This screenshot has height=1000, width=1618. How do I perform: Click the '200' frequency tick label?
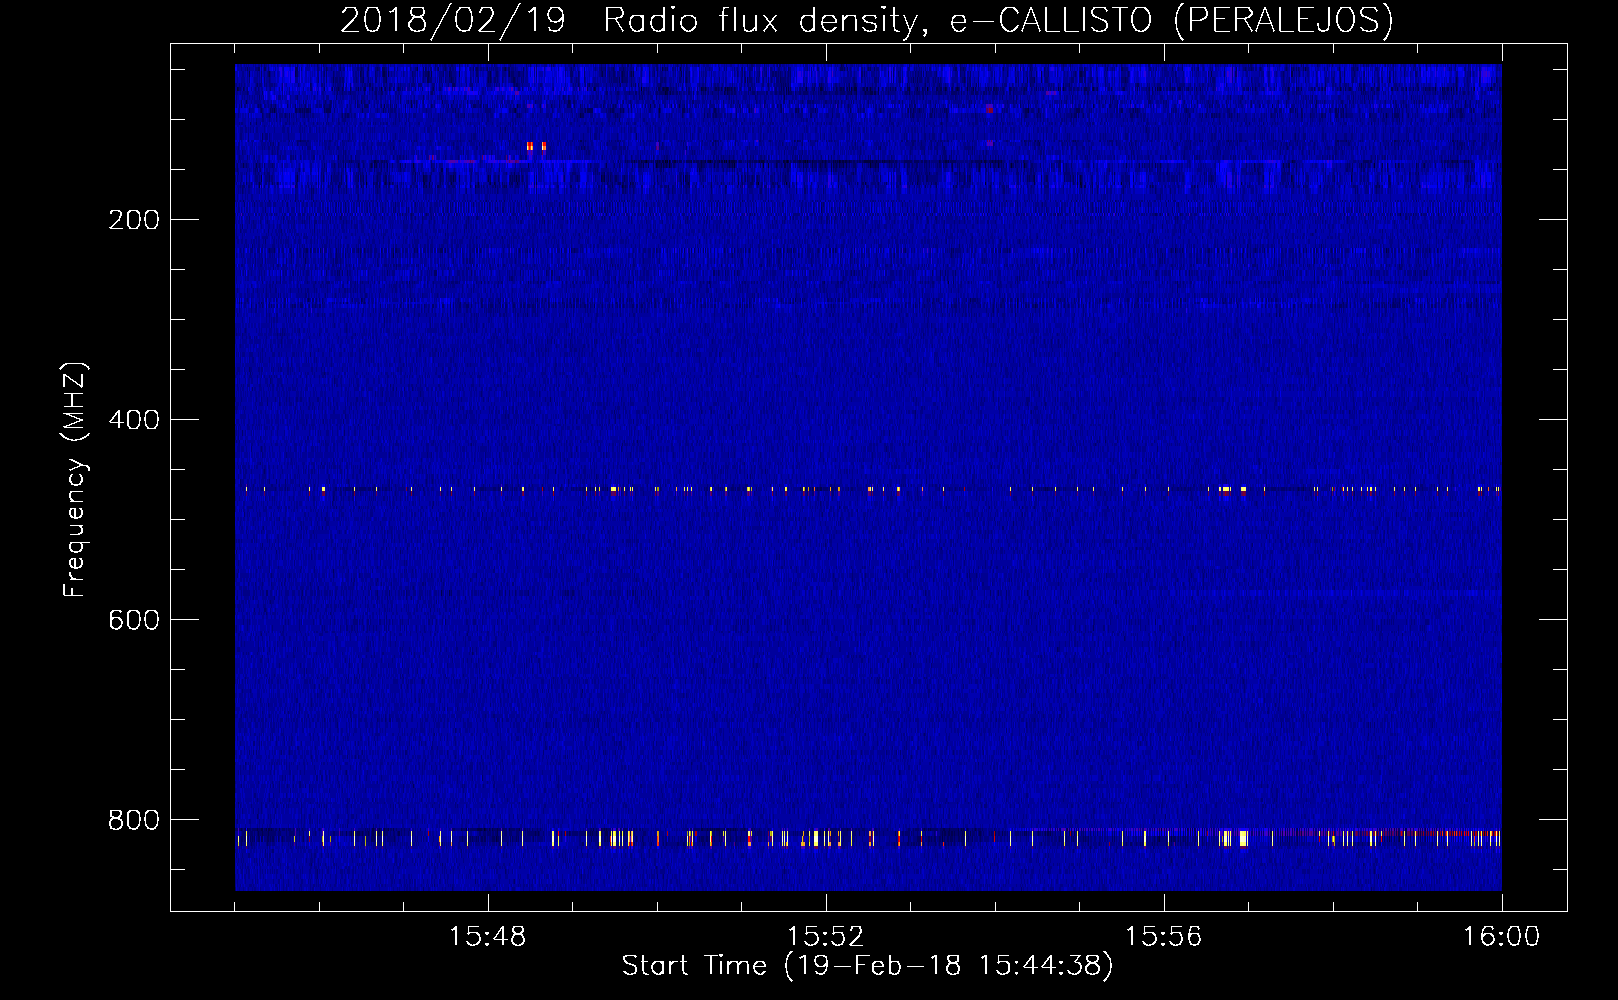point(134,220)
